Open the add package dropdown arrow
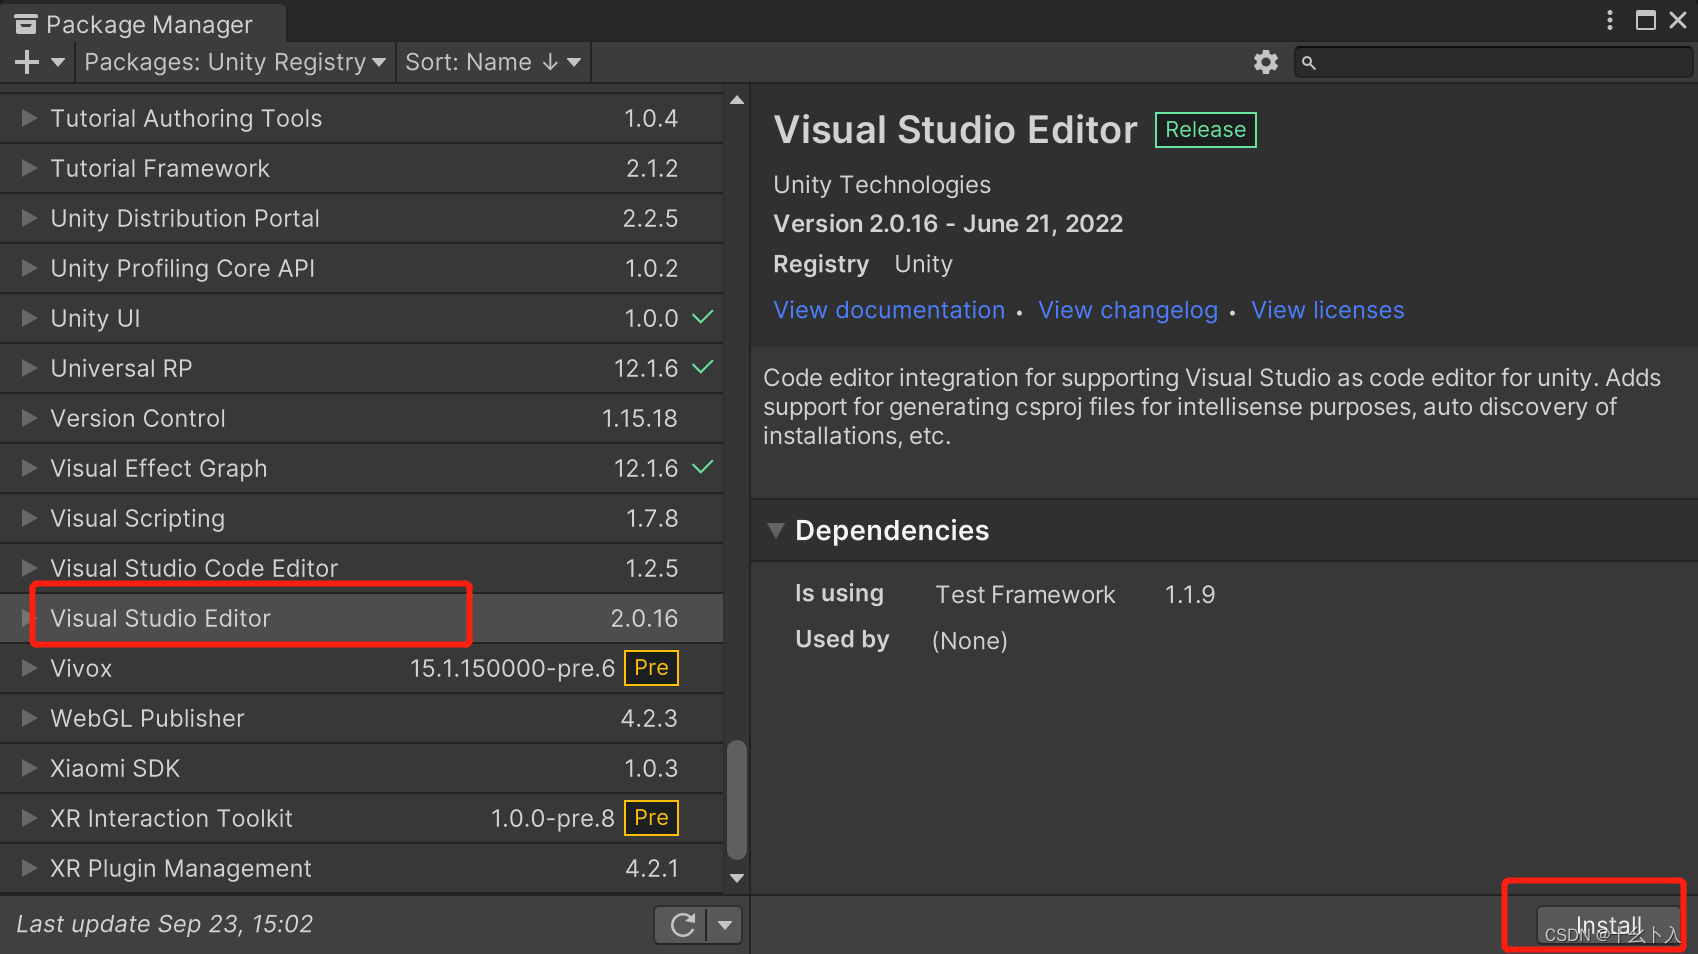The width and height of the screenshot is (1698, 954). point(58,61)
